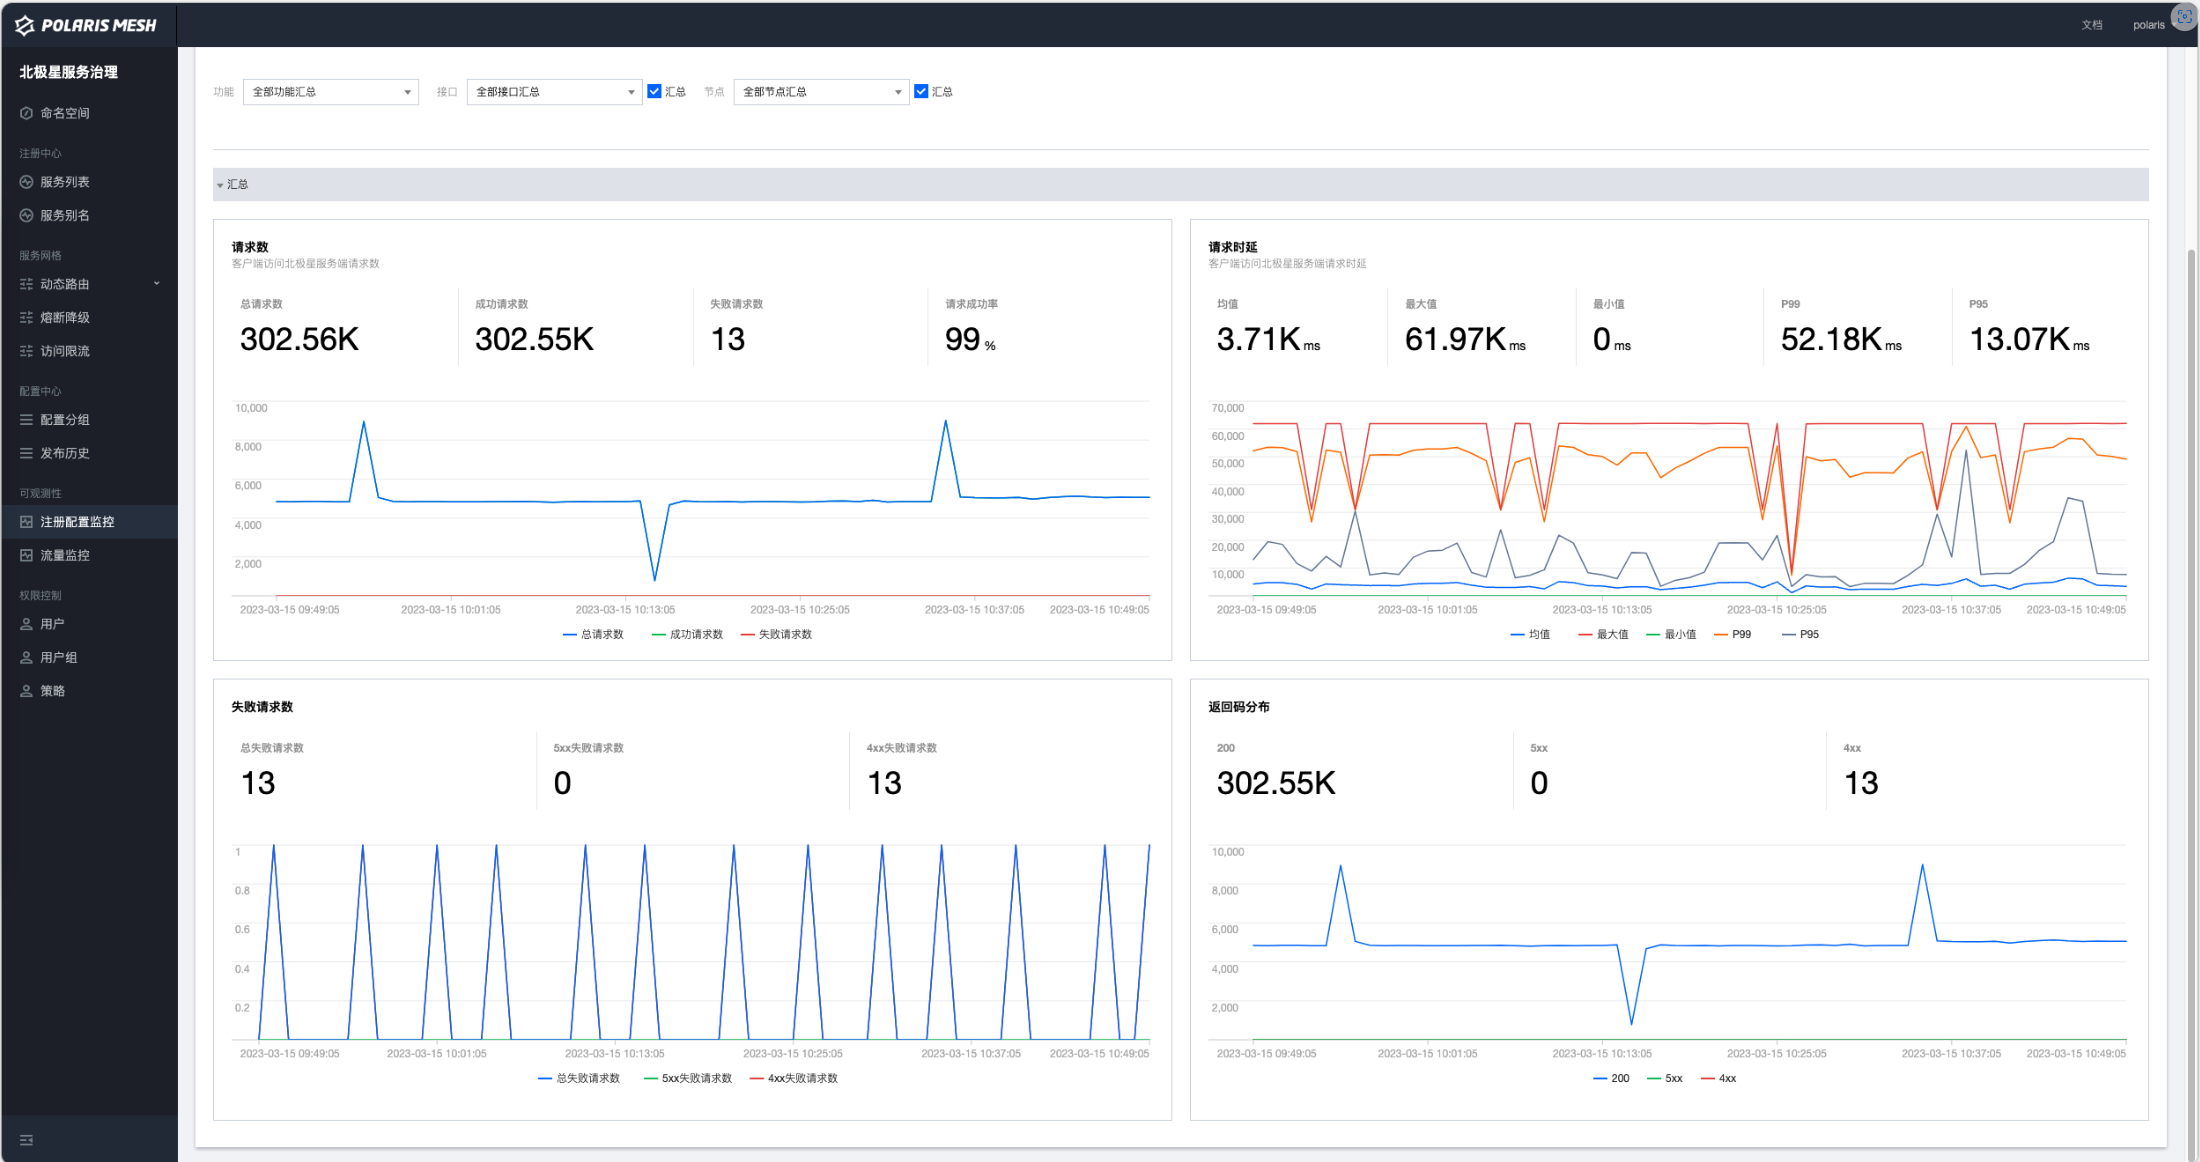Viewport: 2200px width, 1162px height.
Task: Open the 文档 docs link
Action: tap(2092, 25)
